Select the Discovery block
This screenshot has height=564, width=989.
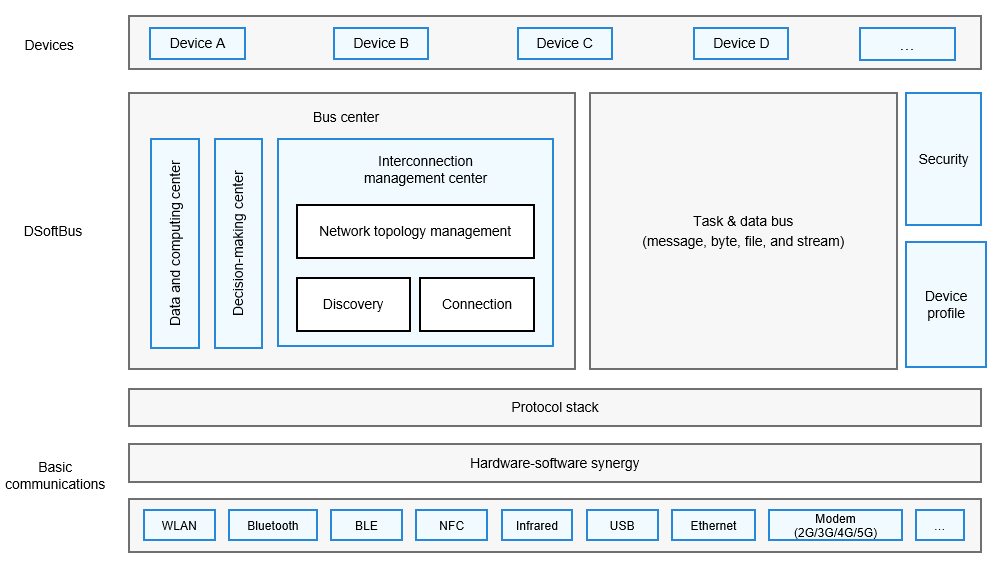pos(353,304)
